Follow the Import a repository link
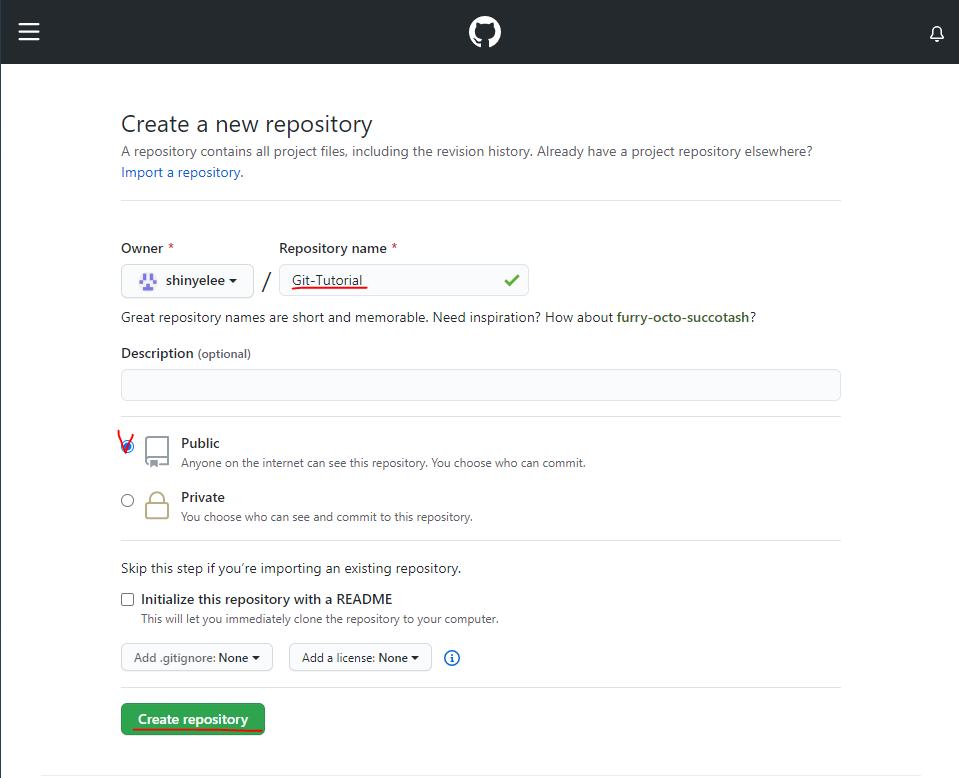 click(182, 172)
